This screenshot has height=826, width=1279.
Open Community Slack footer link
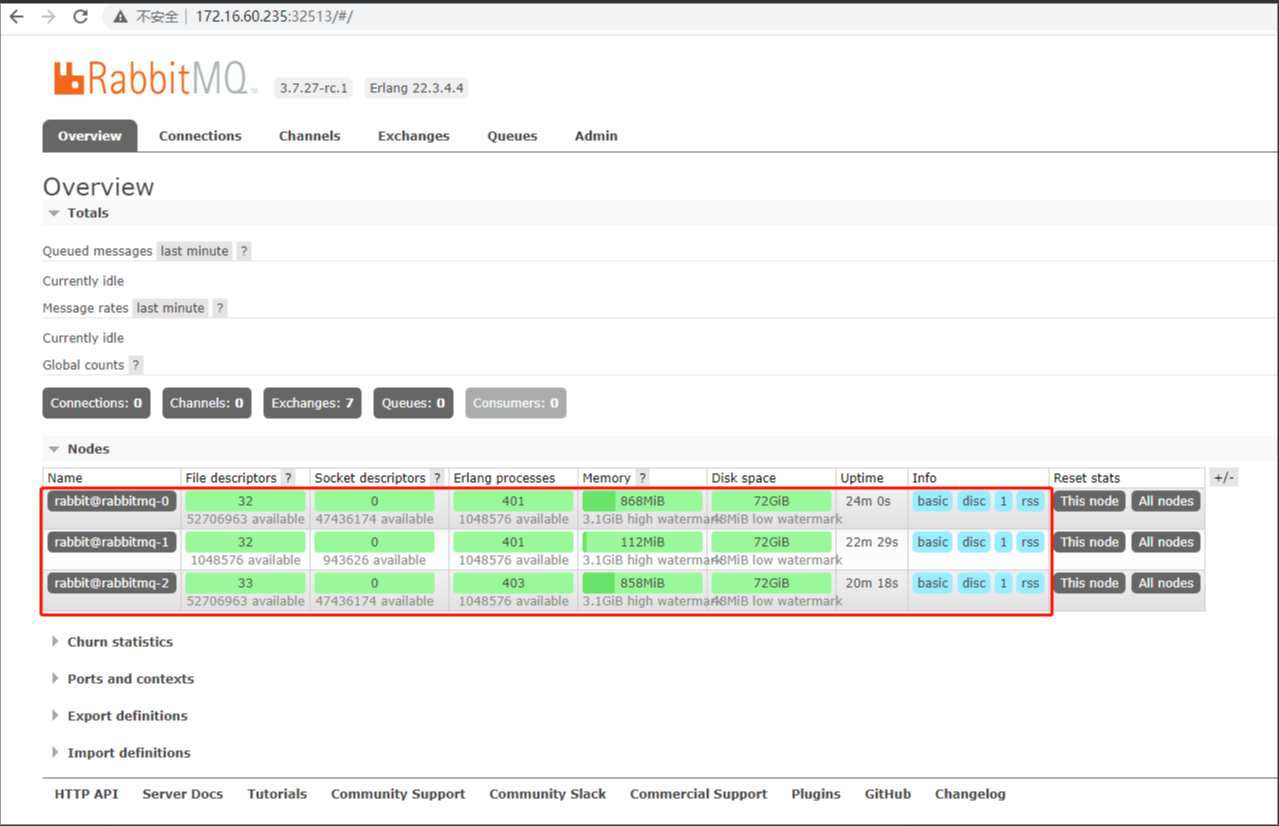point(548,794)
